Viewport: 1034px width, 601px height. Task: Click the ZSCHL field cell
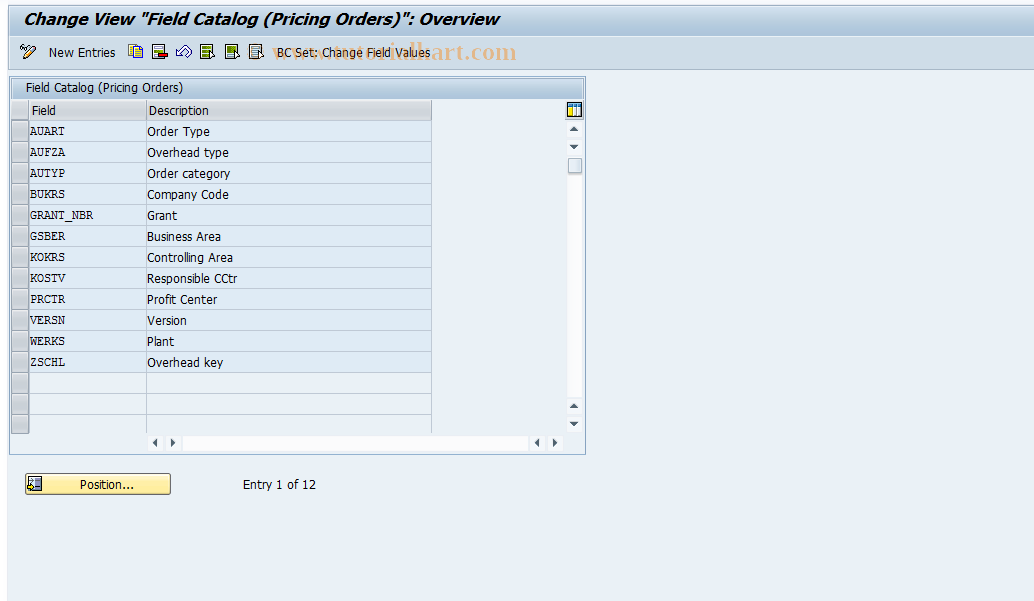point(87,362)
